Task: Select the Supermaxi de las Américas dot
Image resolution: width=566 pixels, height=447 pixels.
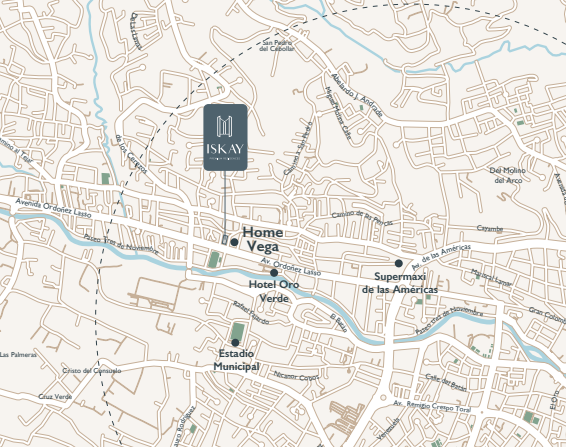Action: pos(399,263)
